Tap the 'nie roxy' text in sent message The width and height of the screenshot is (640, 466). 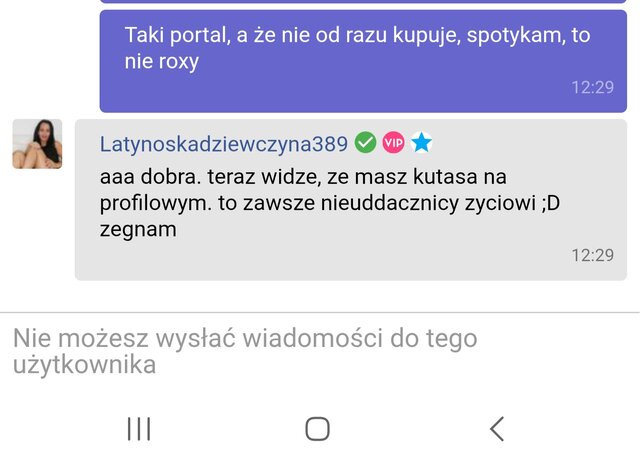pos(162,62)
